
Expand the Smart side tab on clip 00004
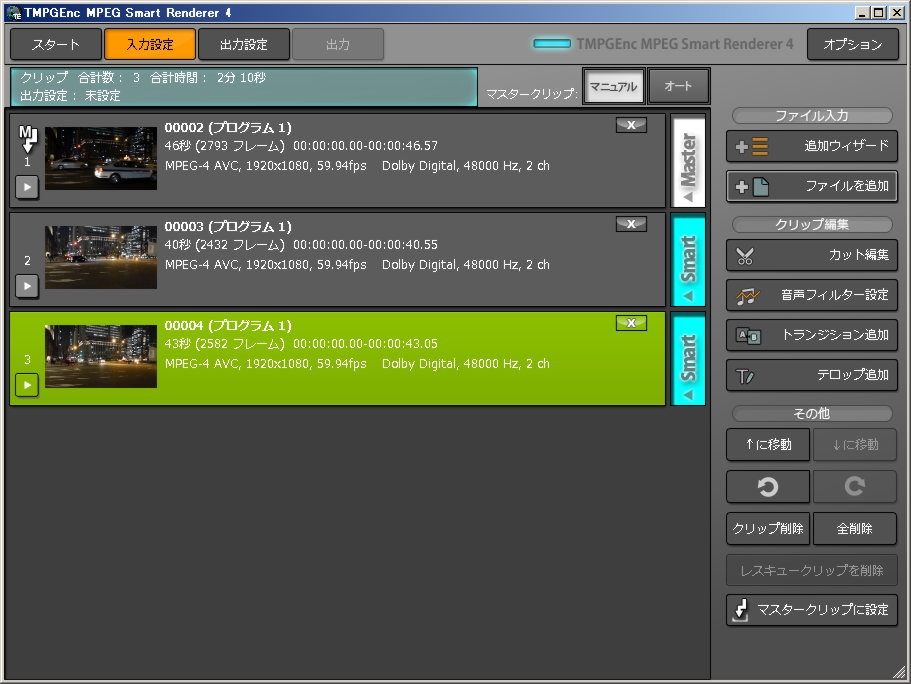(688, 358)
